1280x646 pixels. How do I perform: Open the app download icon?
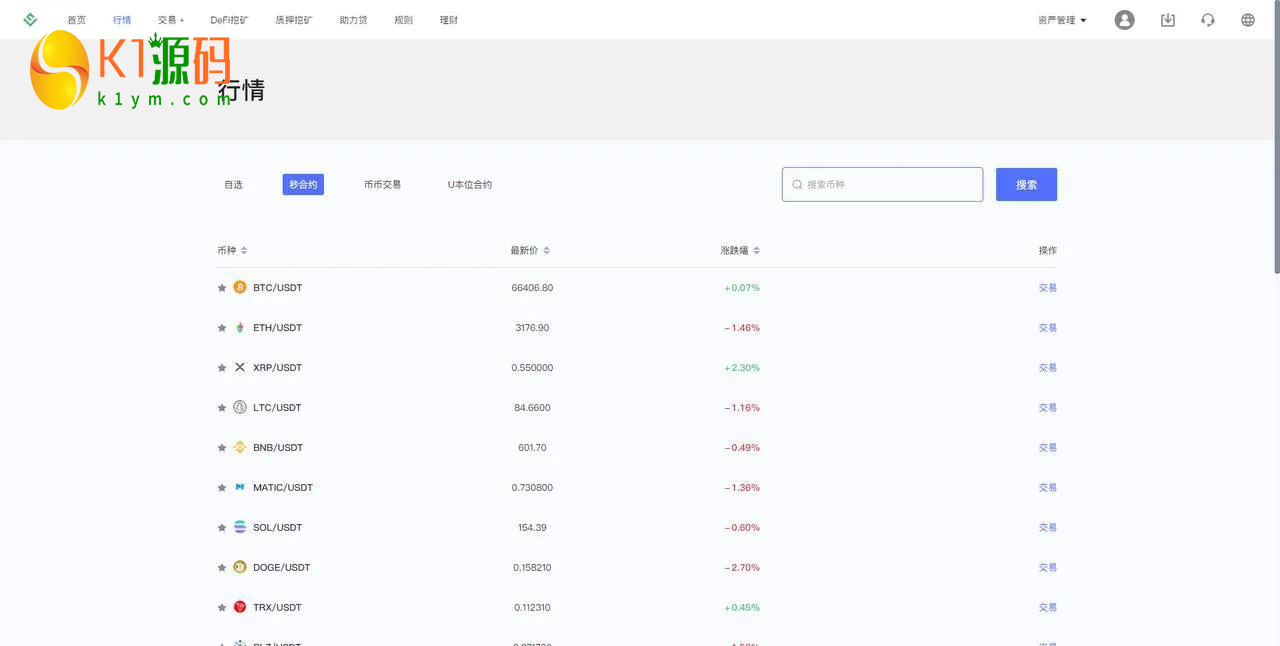[x=1167, y=20]
